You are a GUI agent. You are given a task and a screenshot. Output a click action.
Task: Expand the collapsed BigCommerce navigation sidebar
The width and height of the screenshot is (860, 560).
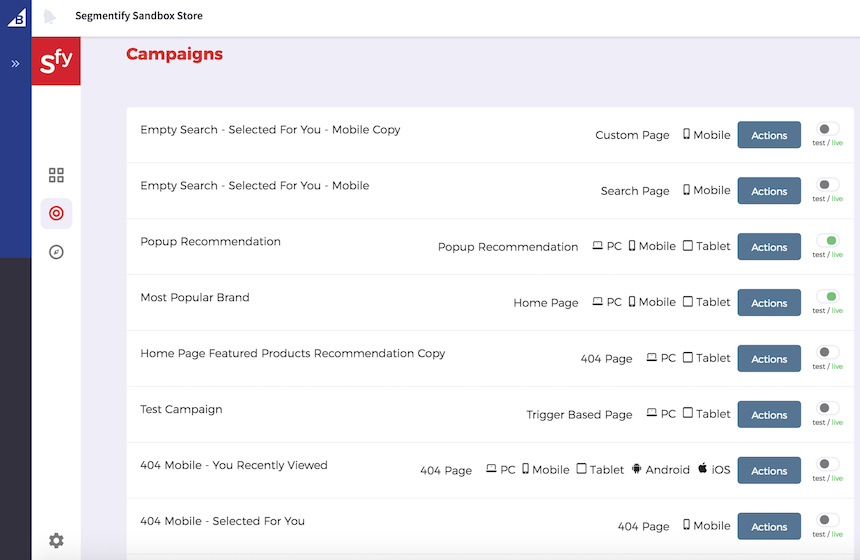tap(15, 63)
